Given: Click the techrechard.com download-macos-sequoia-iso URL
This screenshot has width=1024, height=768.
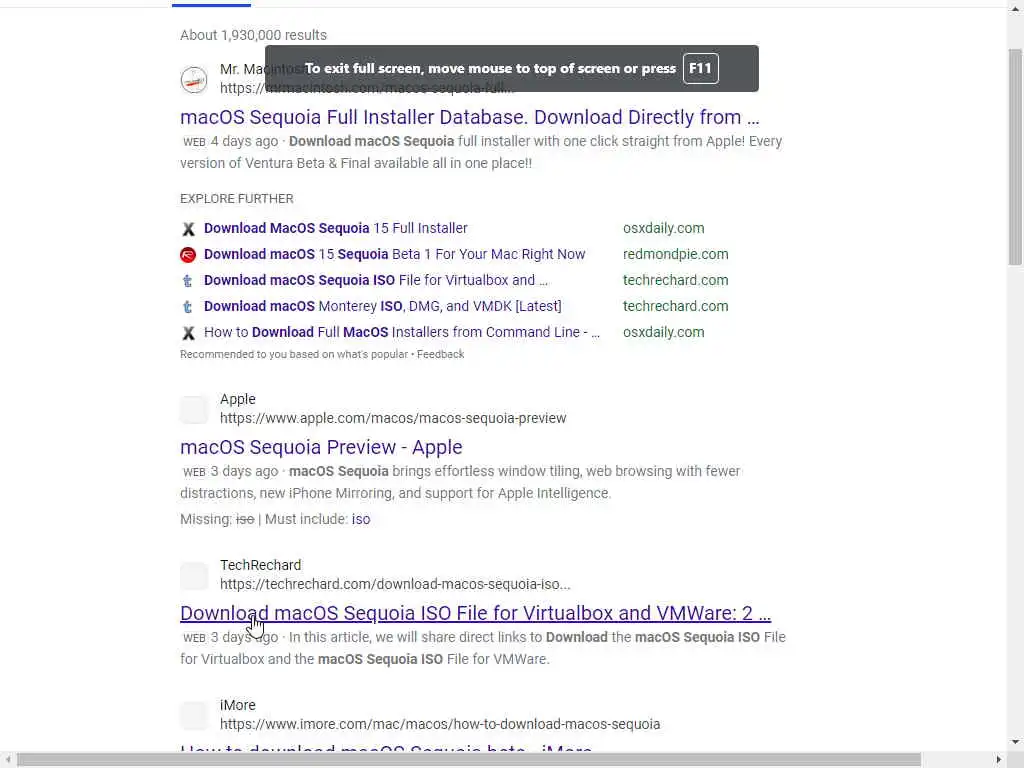Looking at the screenshot, I should pyautogui.click(x=395, y=584).
